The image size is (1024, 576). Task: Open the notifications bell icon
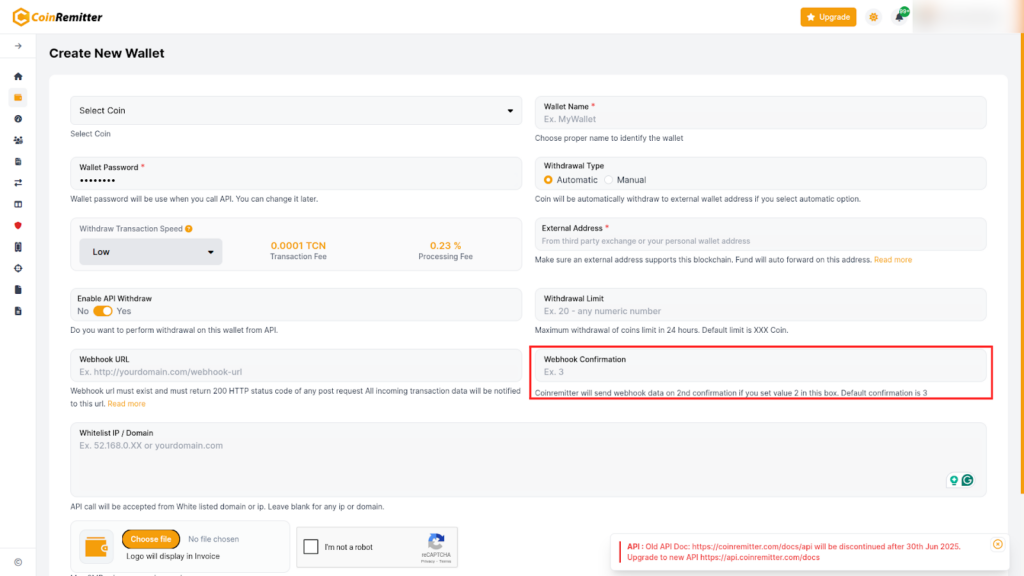(x=900, y=17)
